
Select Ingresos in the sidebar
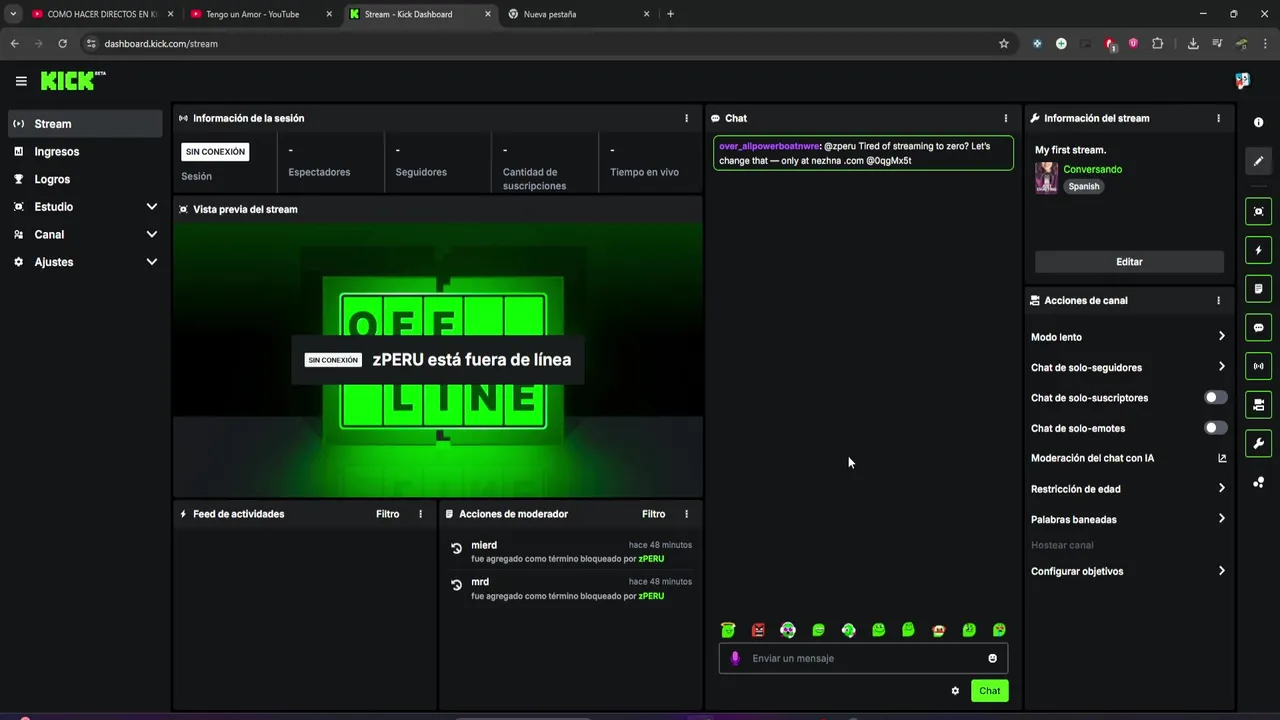click(85, 152)
